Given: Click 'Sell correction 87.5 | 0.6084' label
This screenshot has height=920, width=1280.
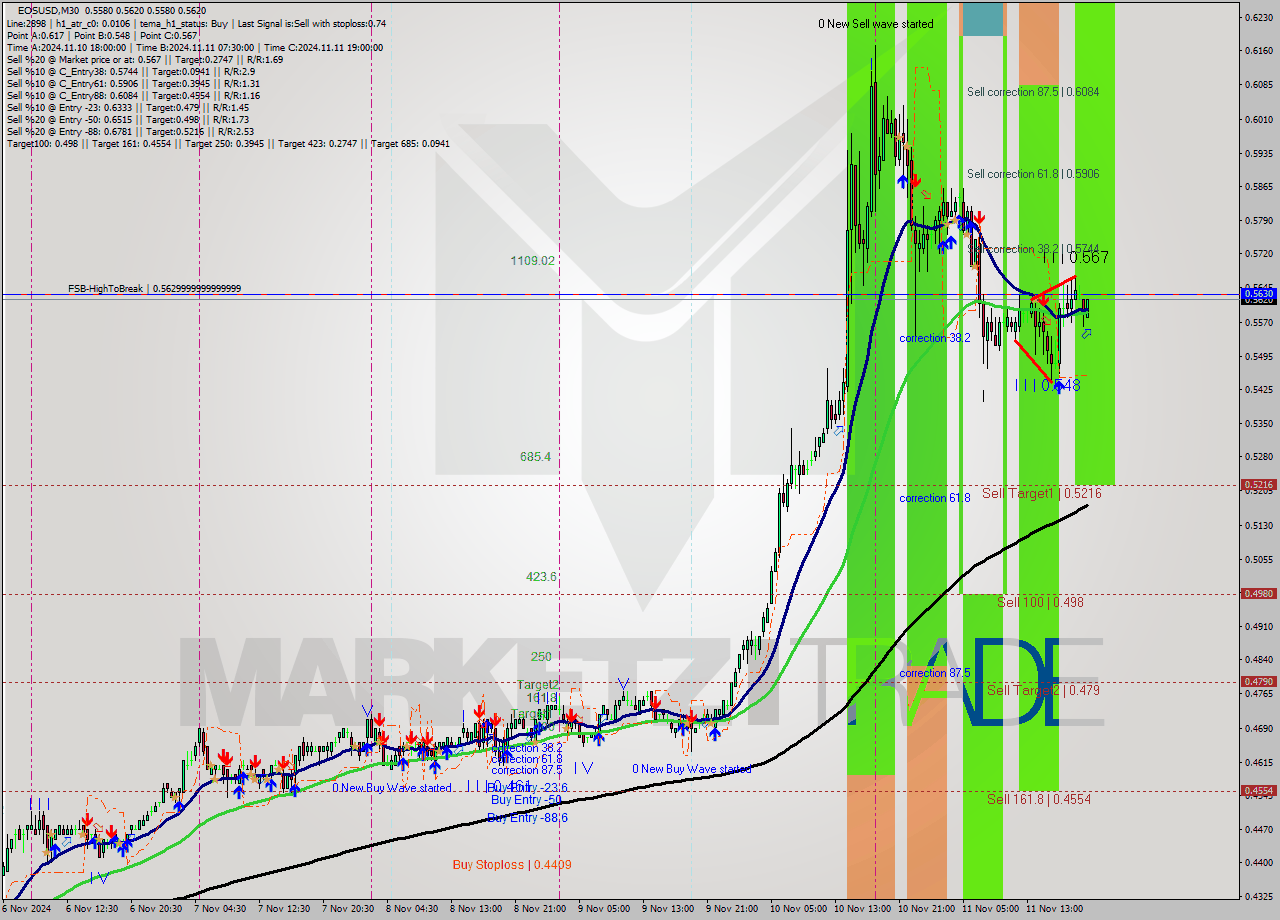Looking at the screenshot, I should point(1033,92).
